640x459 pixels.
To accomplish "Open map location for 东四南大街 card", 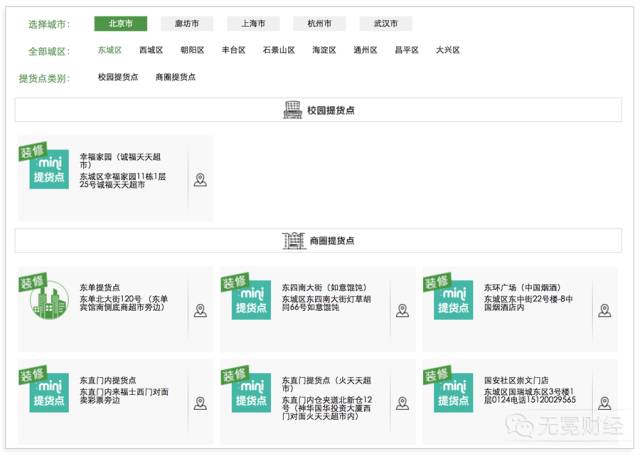I will pos(402,310).
